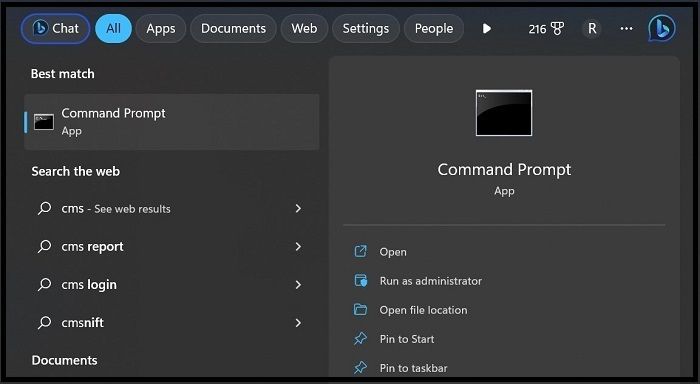Open the Bing Chat icon at top right
Screen dimensions: 700x384
pyautogui.click(x=662, y=28)
